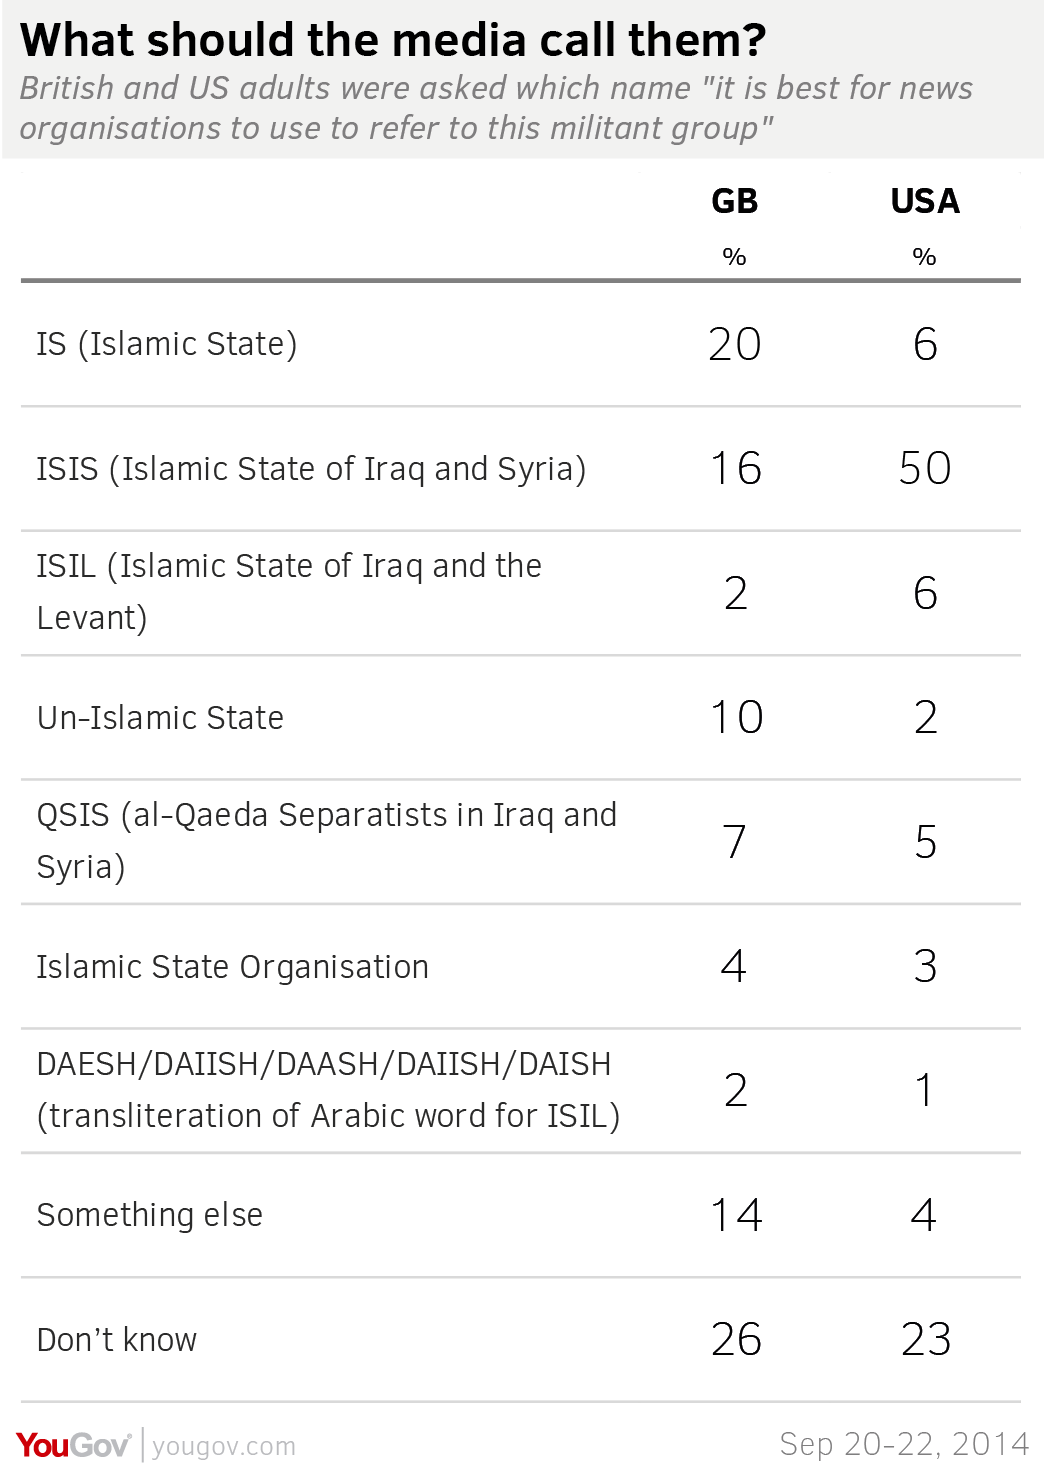Viewport: 1044px width, 1477px height.
Task: Click the Islamic State Organisation label
Action: (233, 967)
